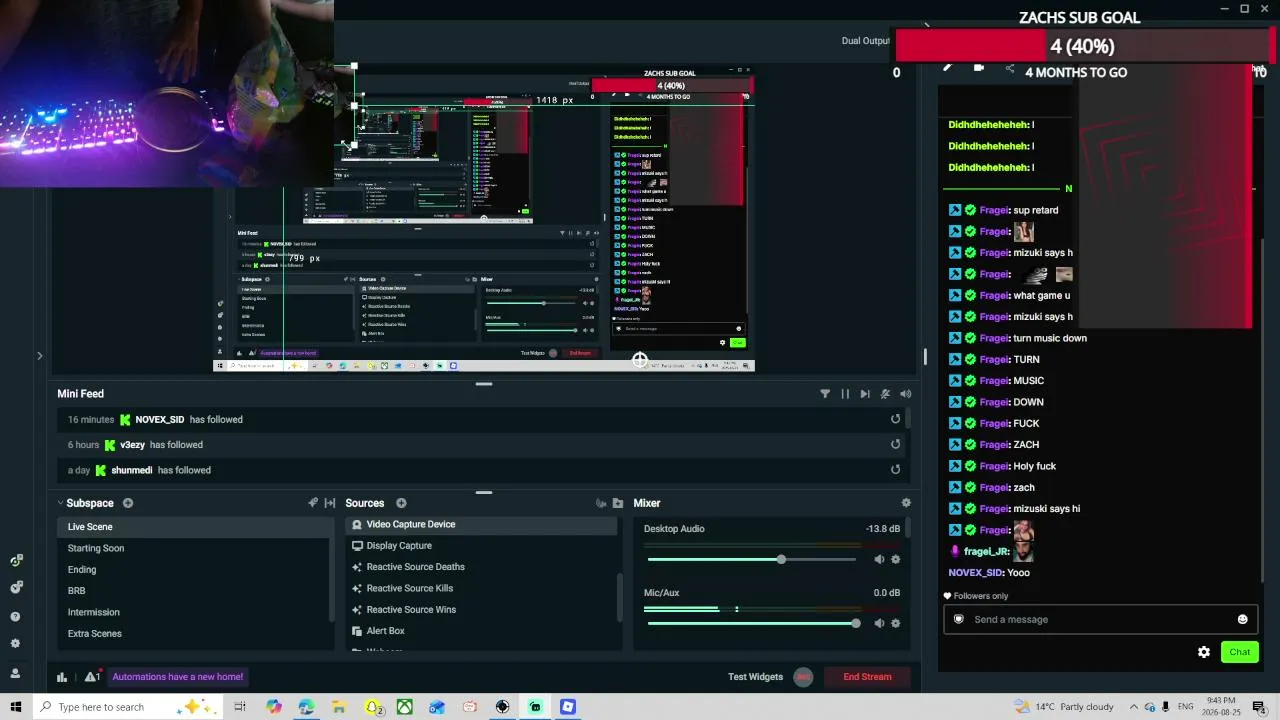This screenshot has height=720, width=1280.
Task: Open Microsoft Edge from the taskbar
Action: coord(306,707)
